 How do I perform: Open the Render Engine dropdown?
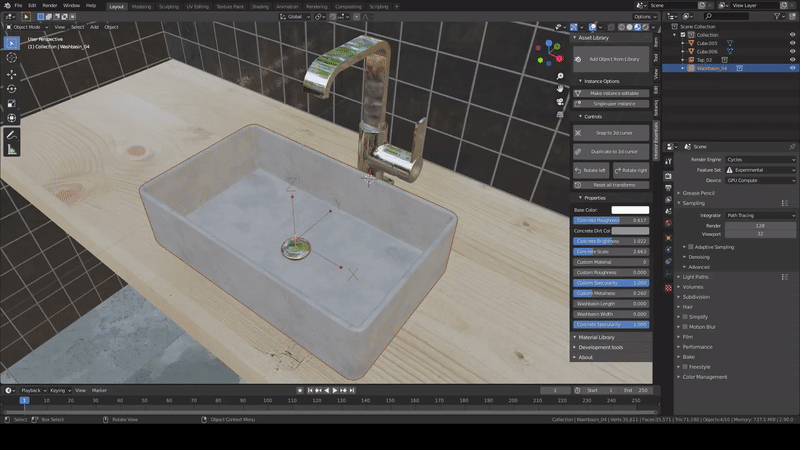click(760, 160)
